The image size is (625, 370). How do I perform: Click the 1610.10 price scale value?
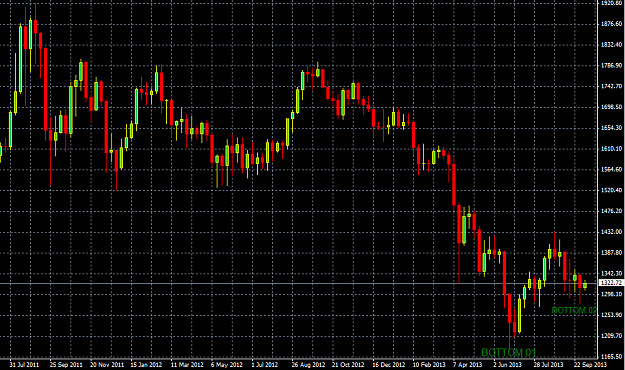[x=611, y=149]
